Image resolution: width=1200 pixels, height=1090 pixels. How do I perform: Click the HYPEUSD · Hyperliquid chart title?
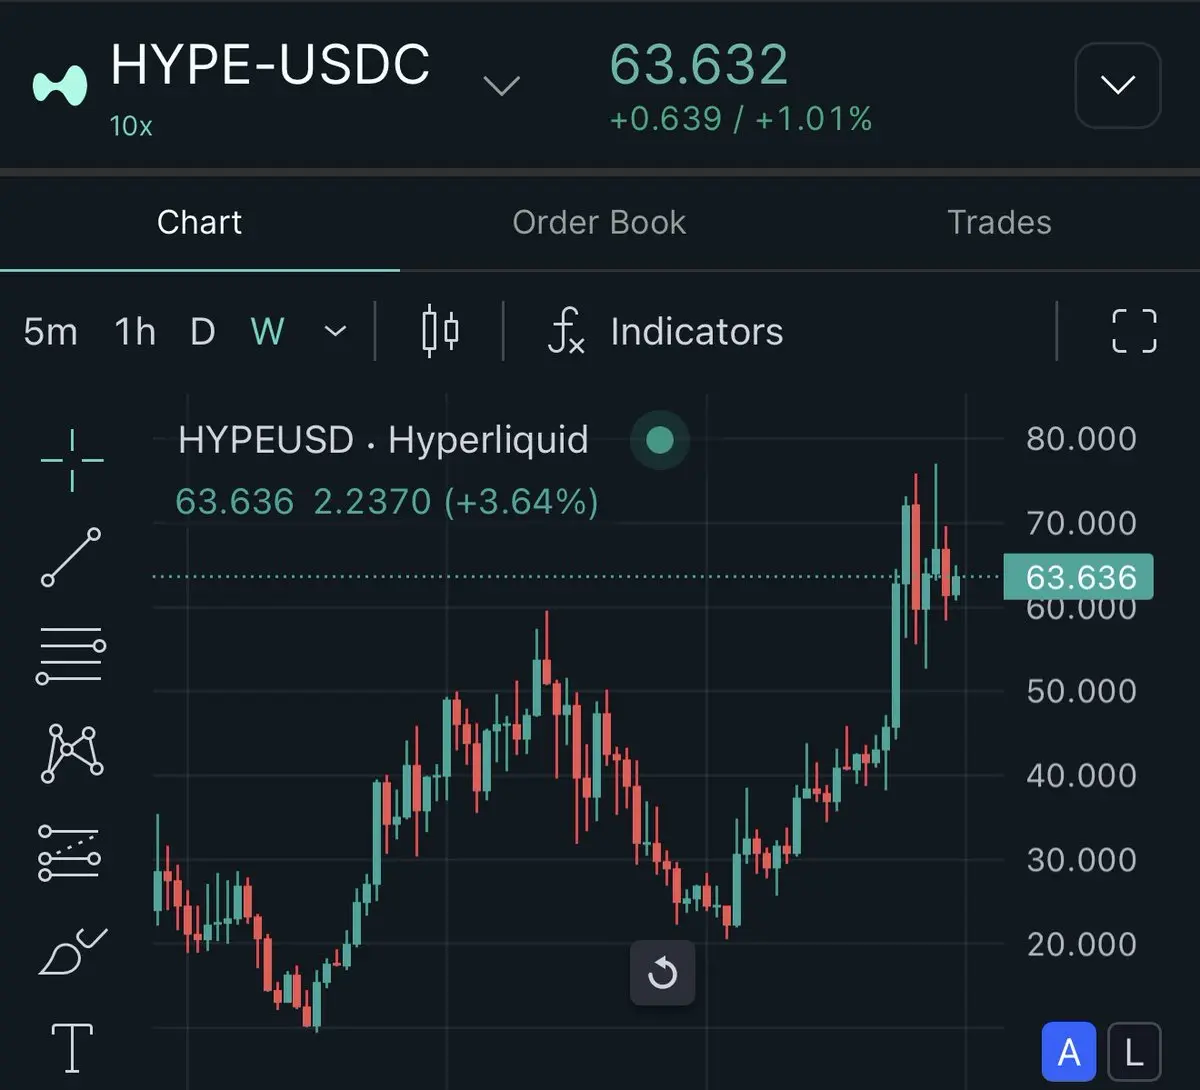tap(383, 440)
